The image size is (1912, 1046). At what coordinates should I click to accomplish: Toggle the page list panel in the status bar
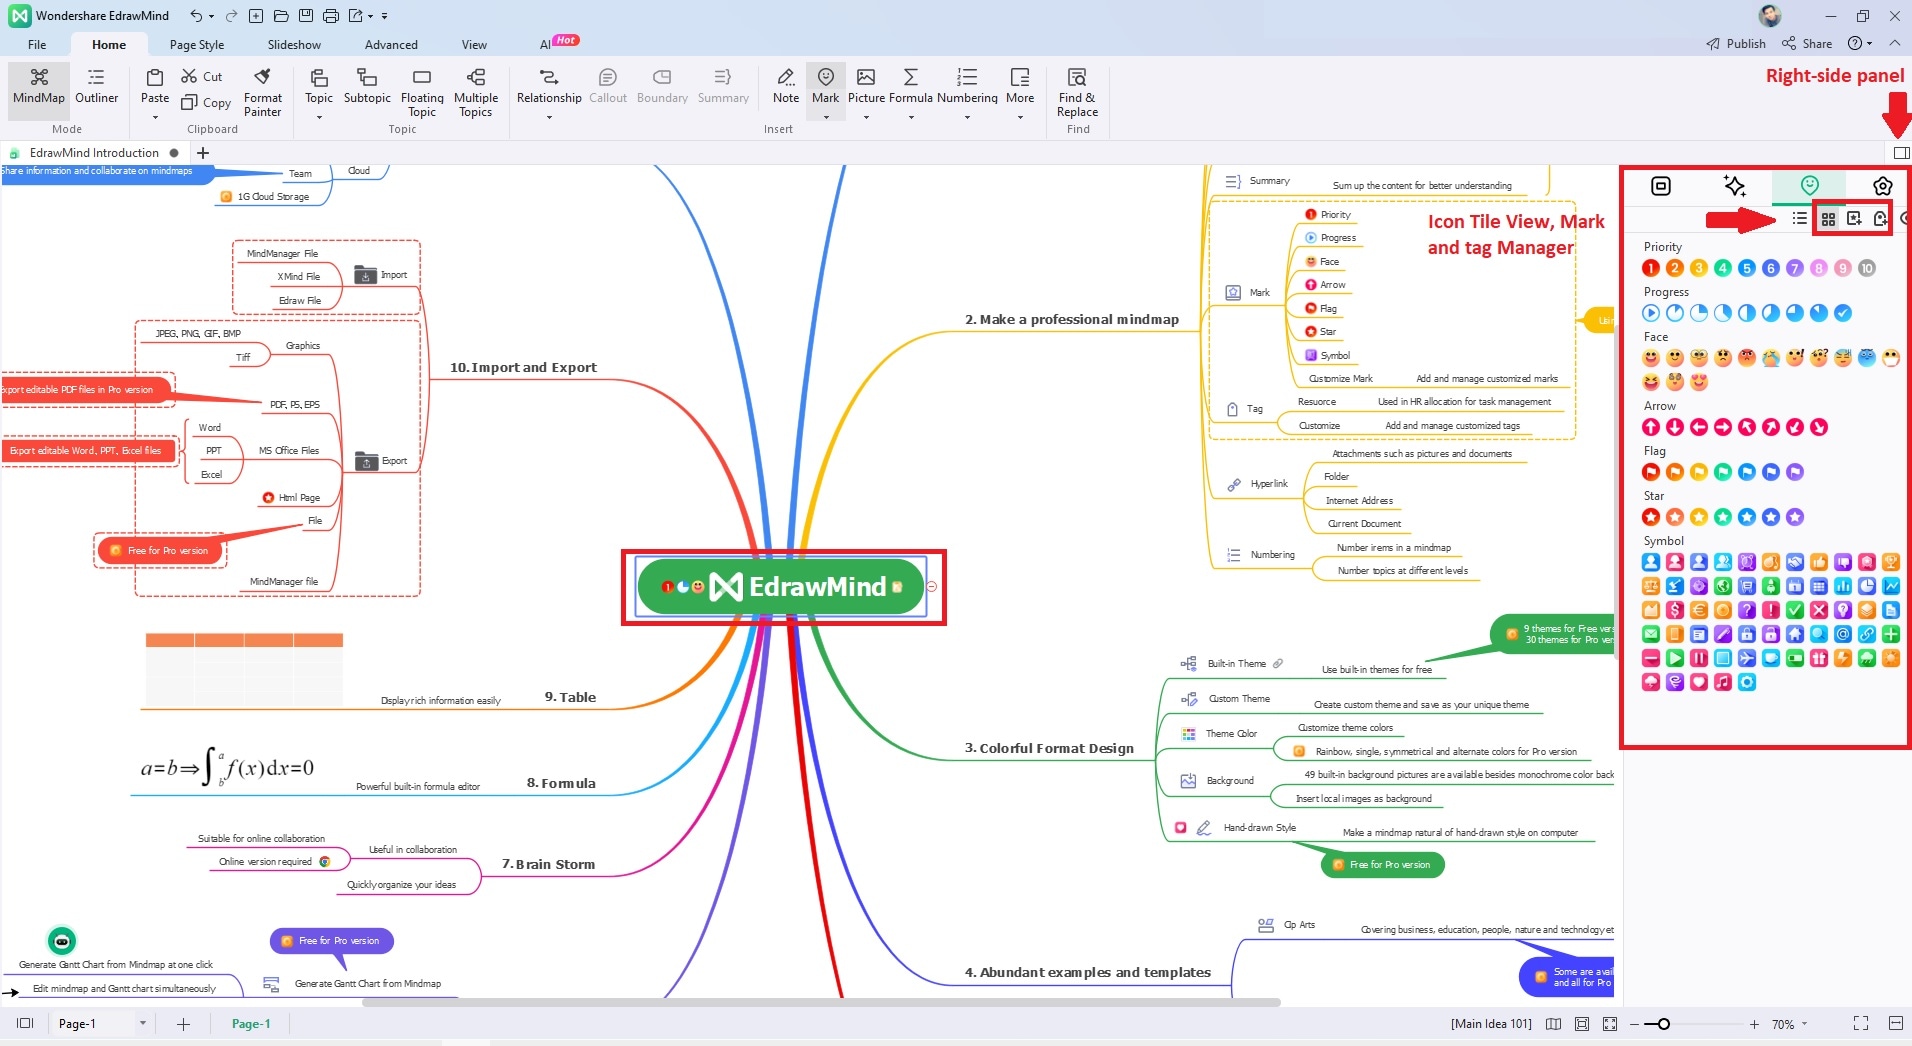pyautogui.click(x=25, y=1024)
